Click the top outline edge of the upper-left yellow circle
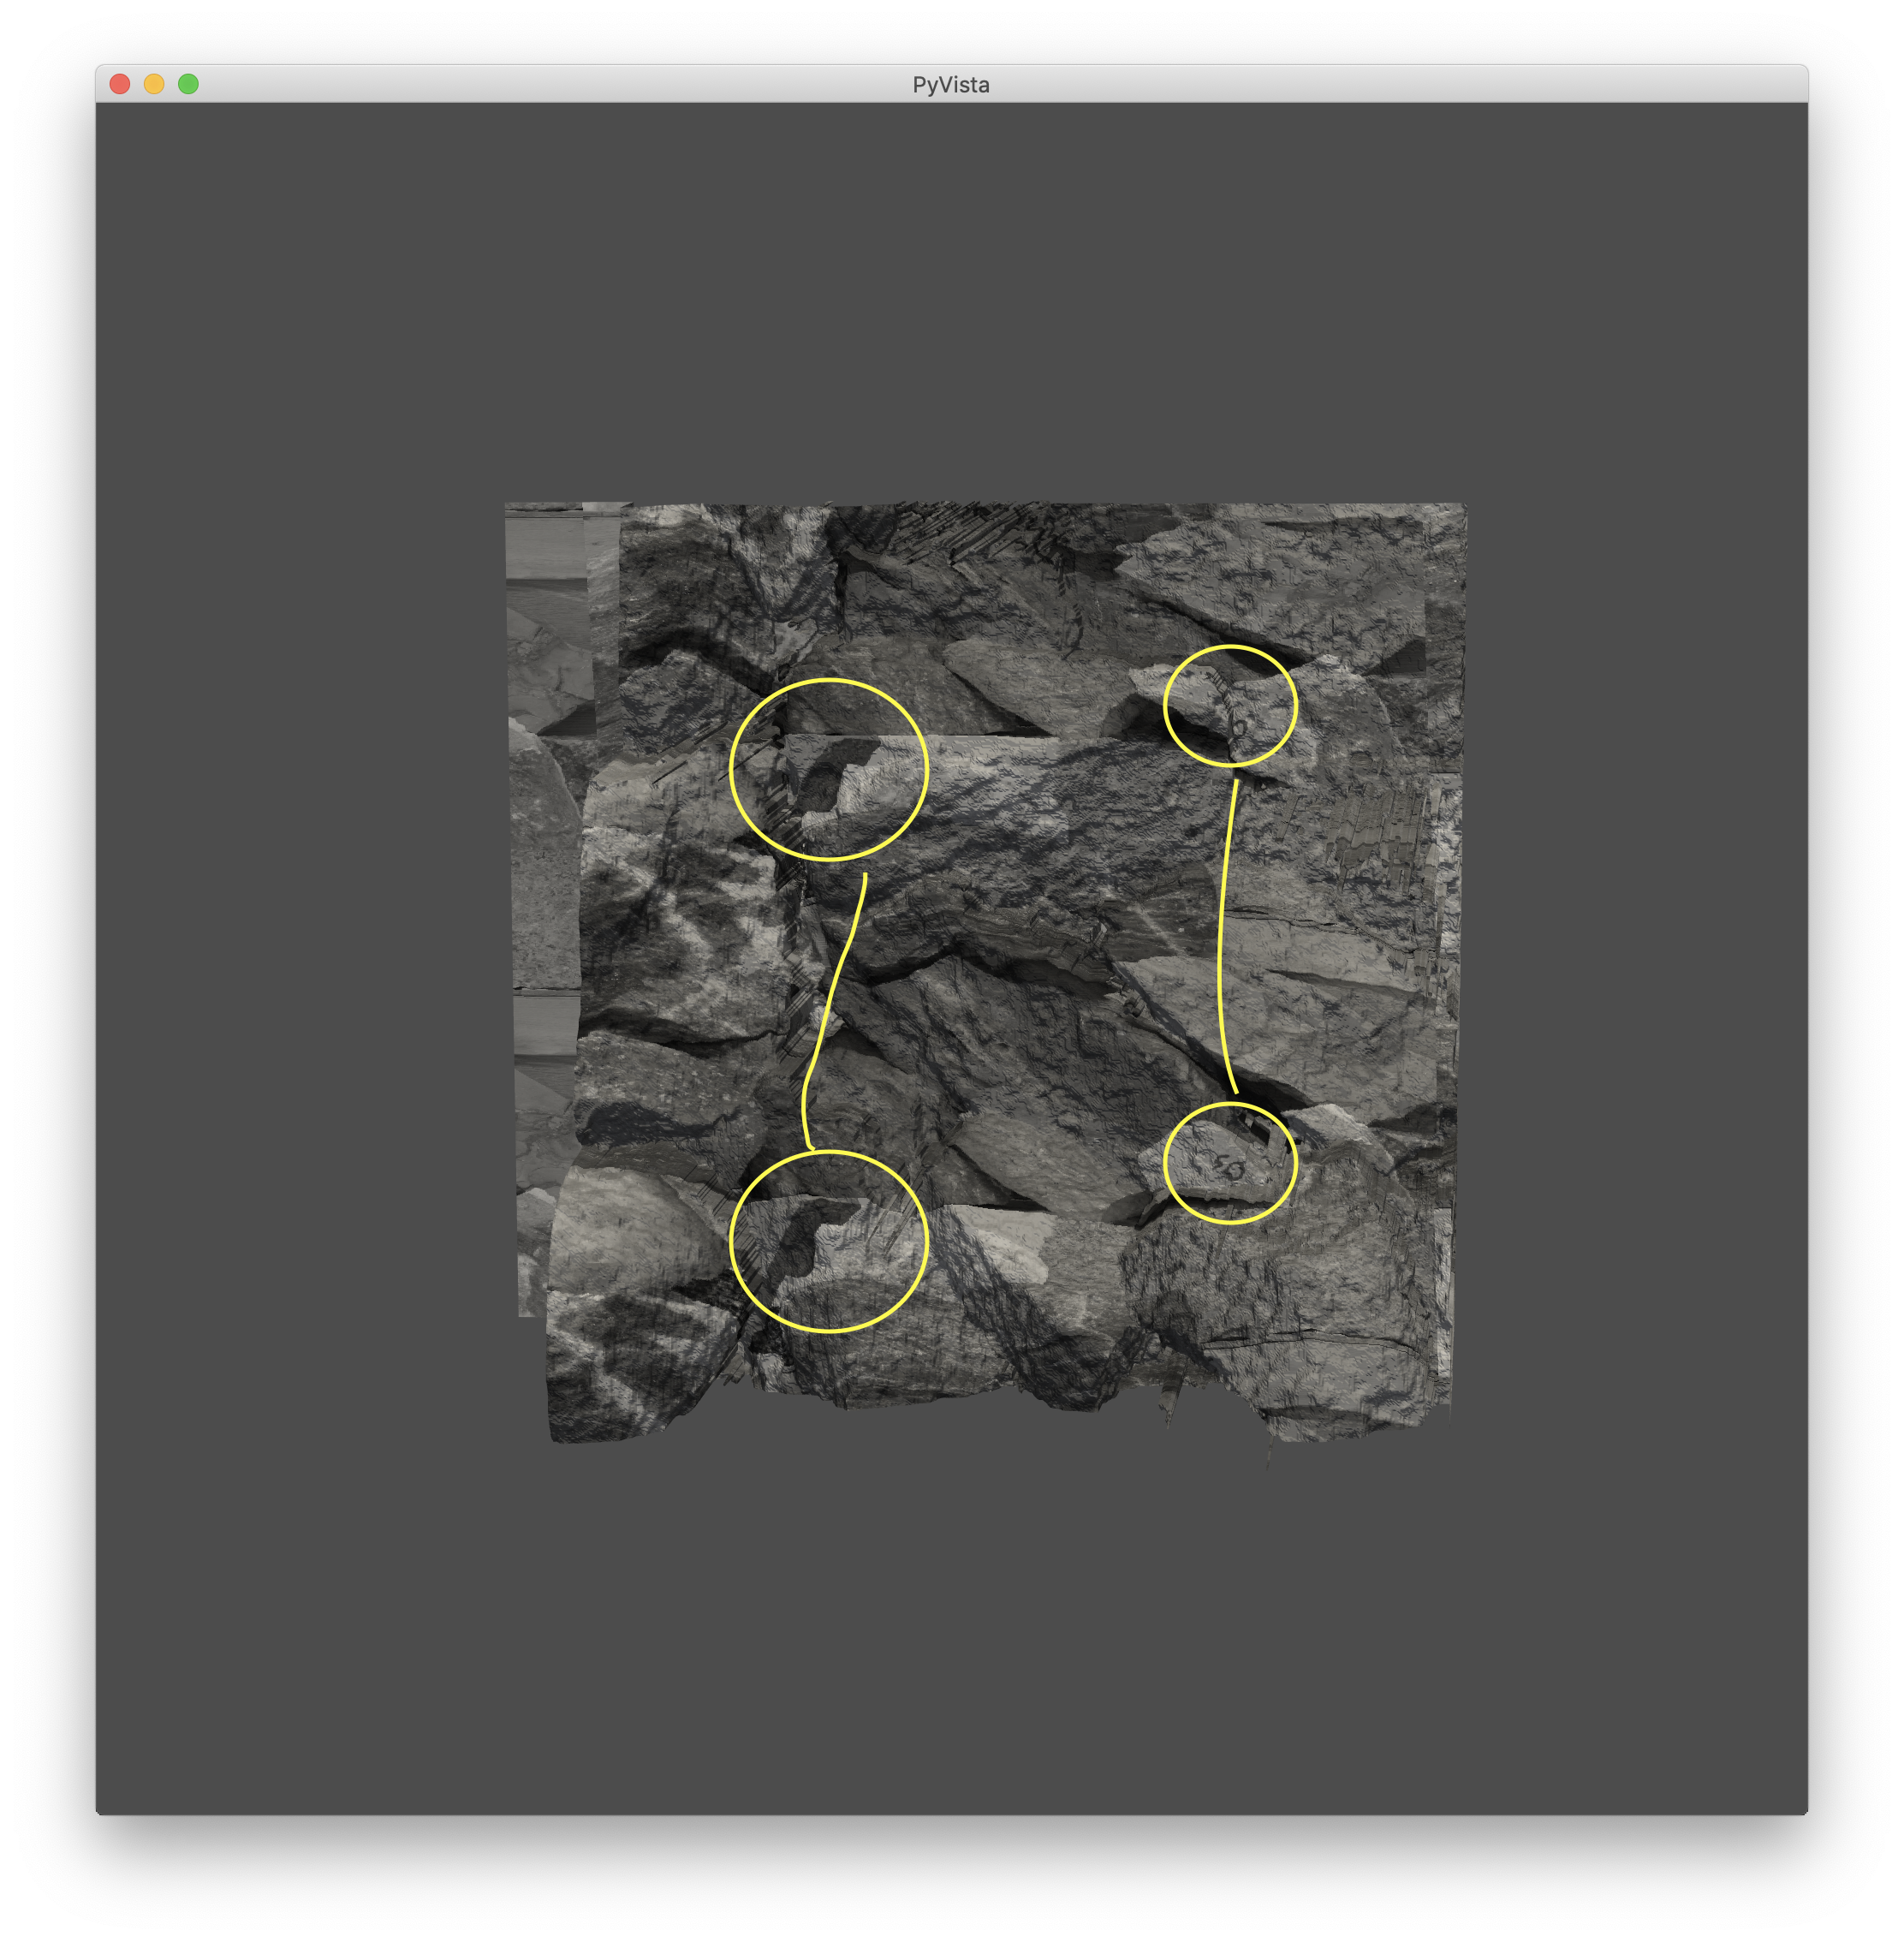 [829, 680]
